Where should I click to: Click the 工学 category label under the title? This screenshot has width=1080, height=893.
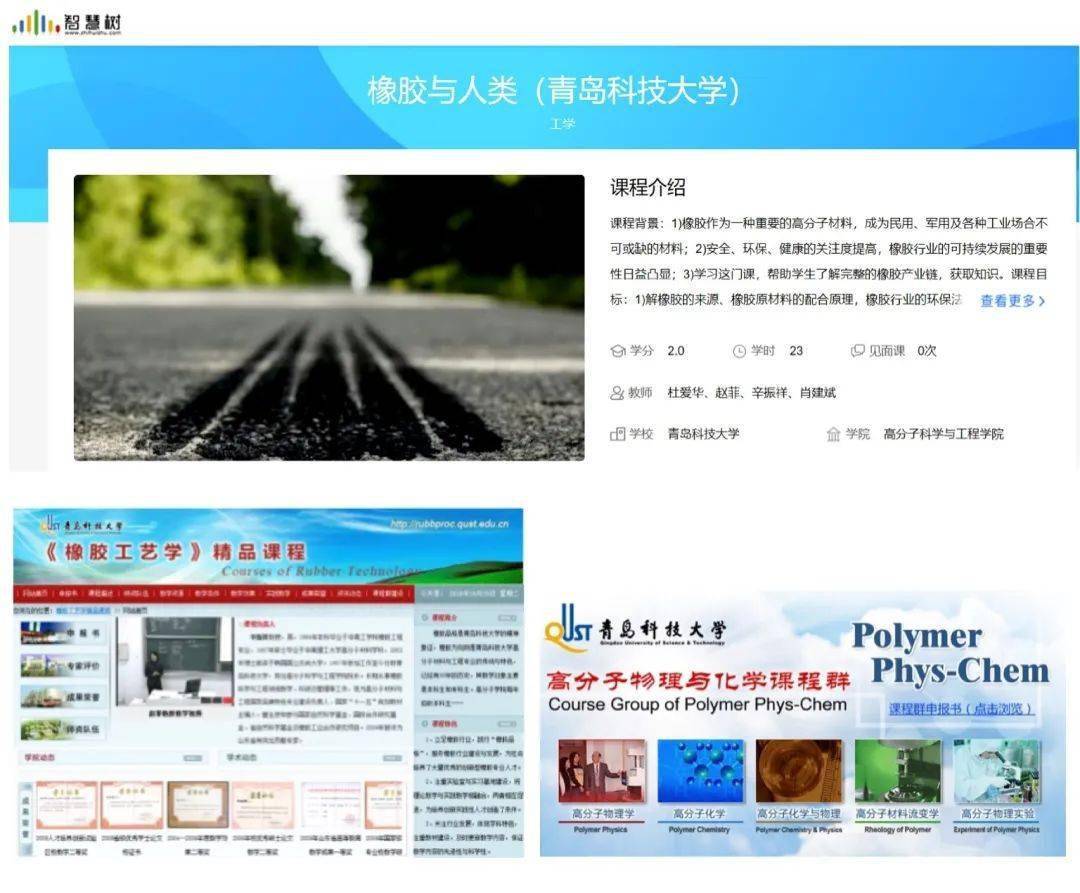pyautogui.click(x=562, y=124)
